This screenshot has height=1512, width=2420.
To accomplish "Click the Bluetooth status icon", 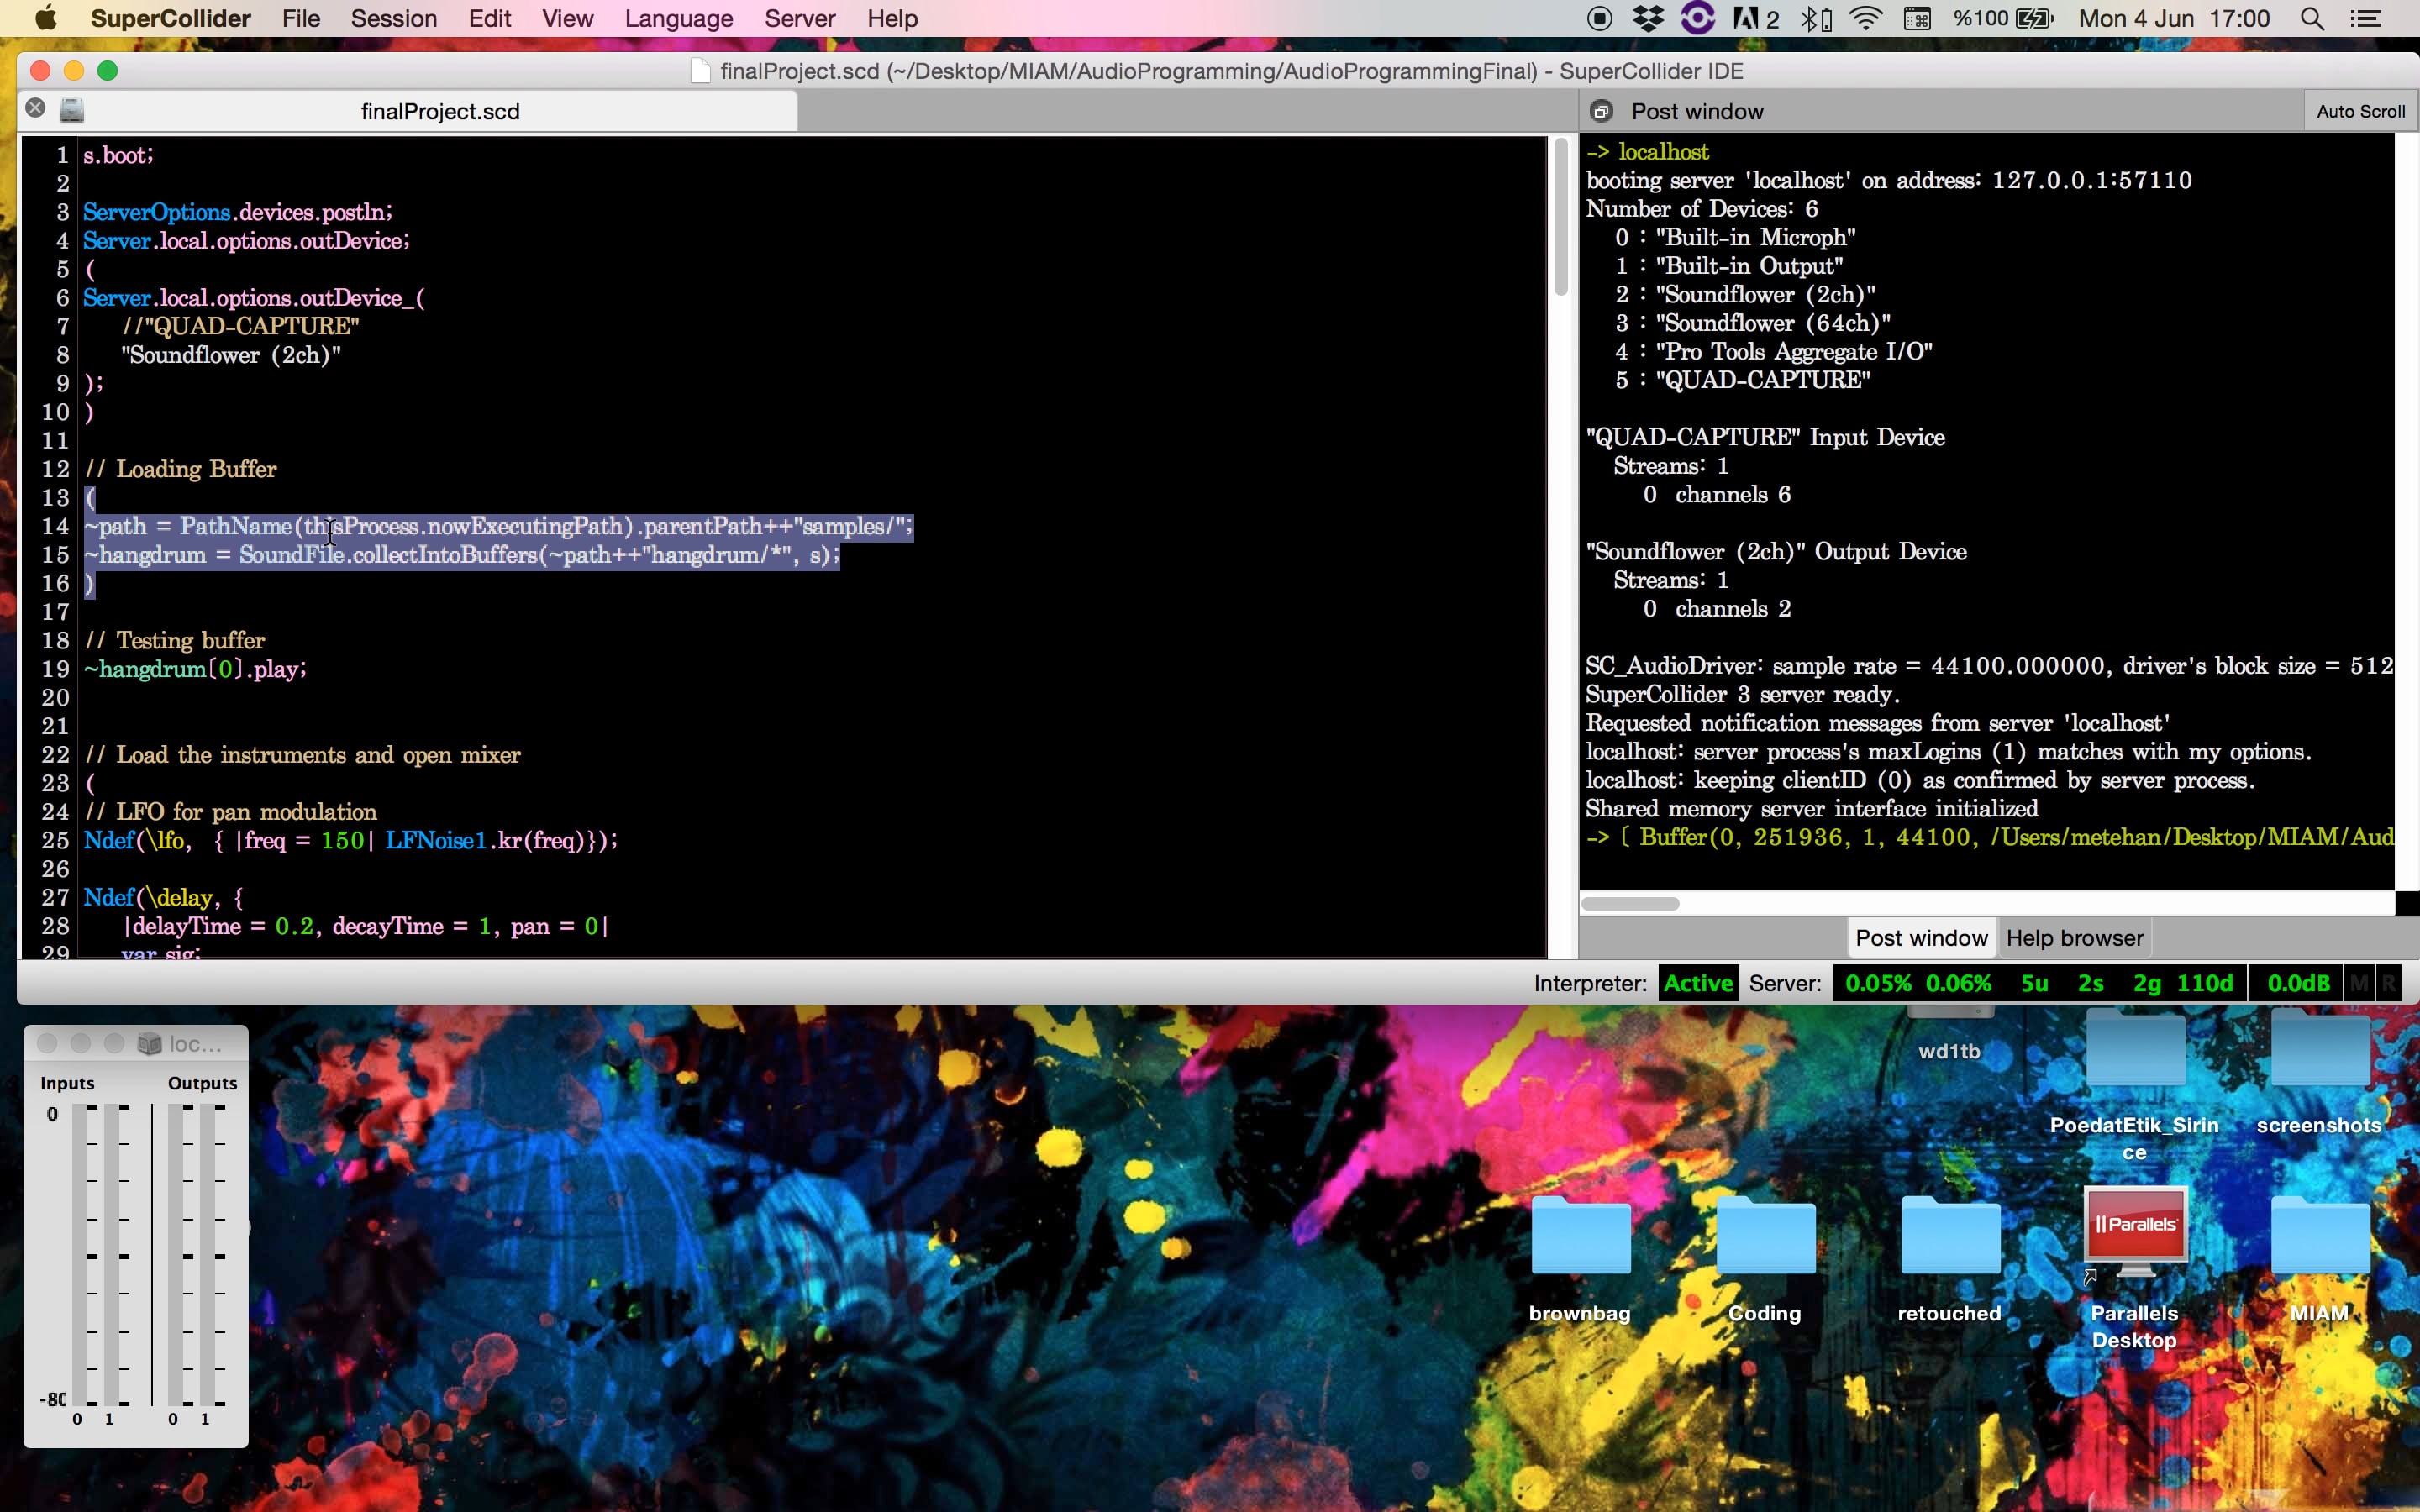I will coord(1815,18).
